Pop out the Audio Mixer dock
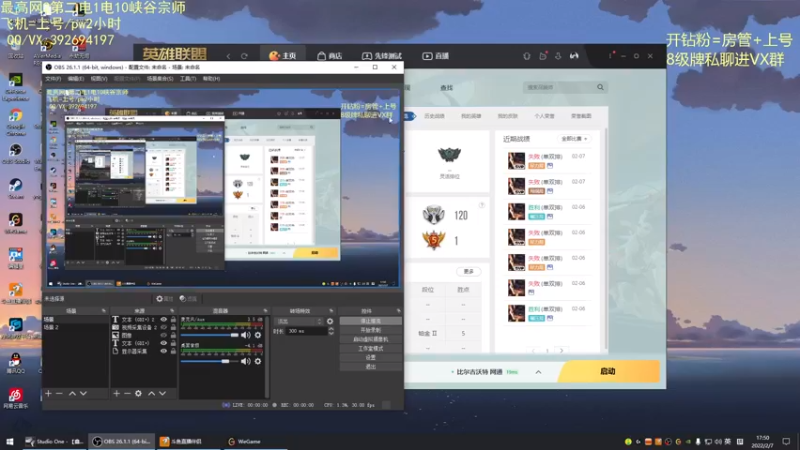The width and height of the screenshot is (800, 450). (x=265, y=311)
